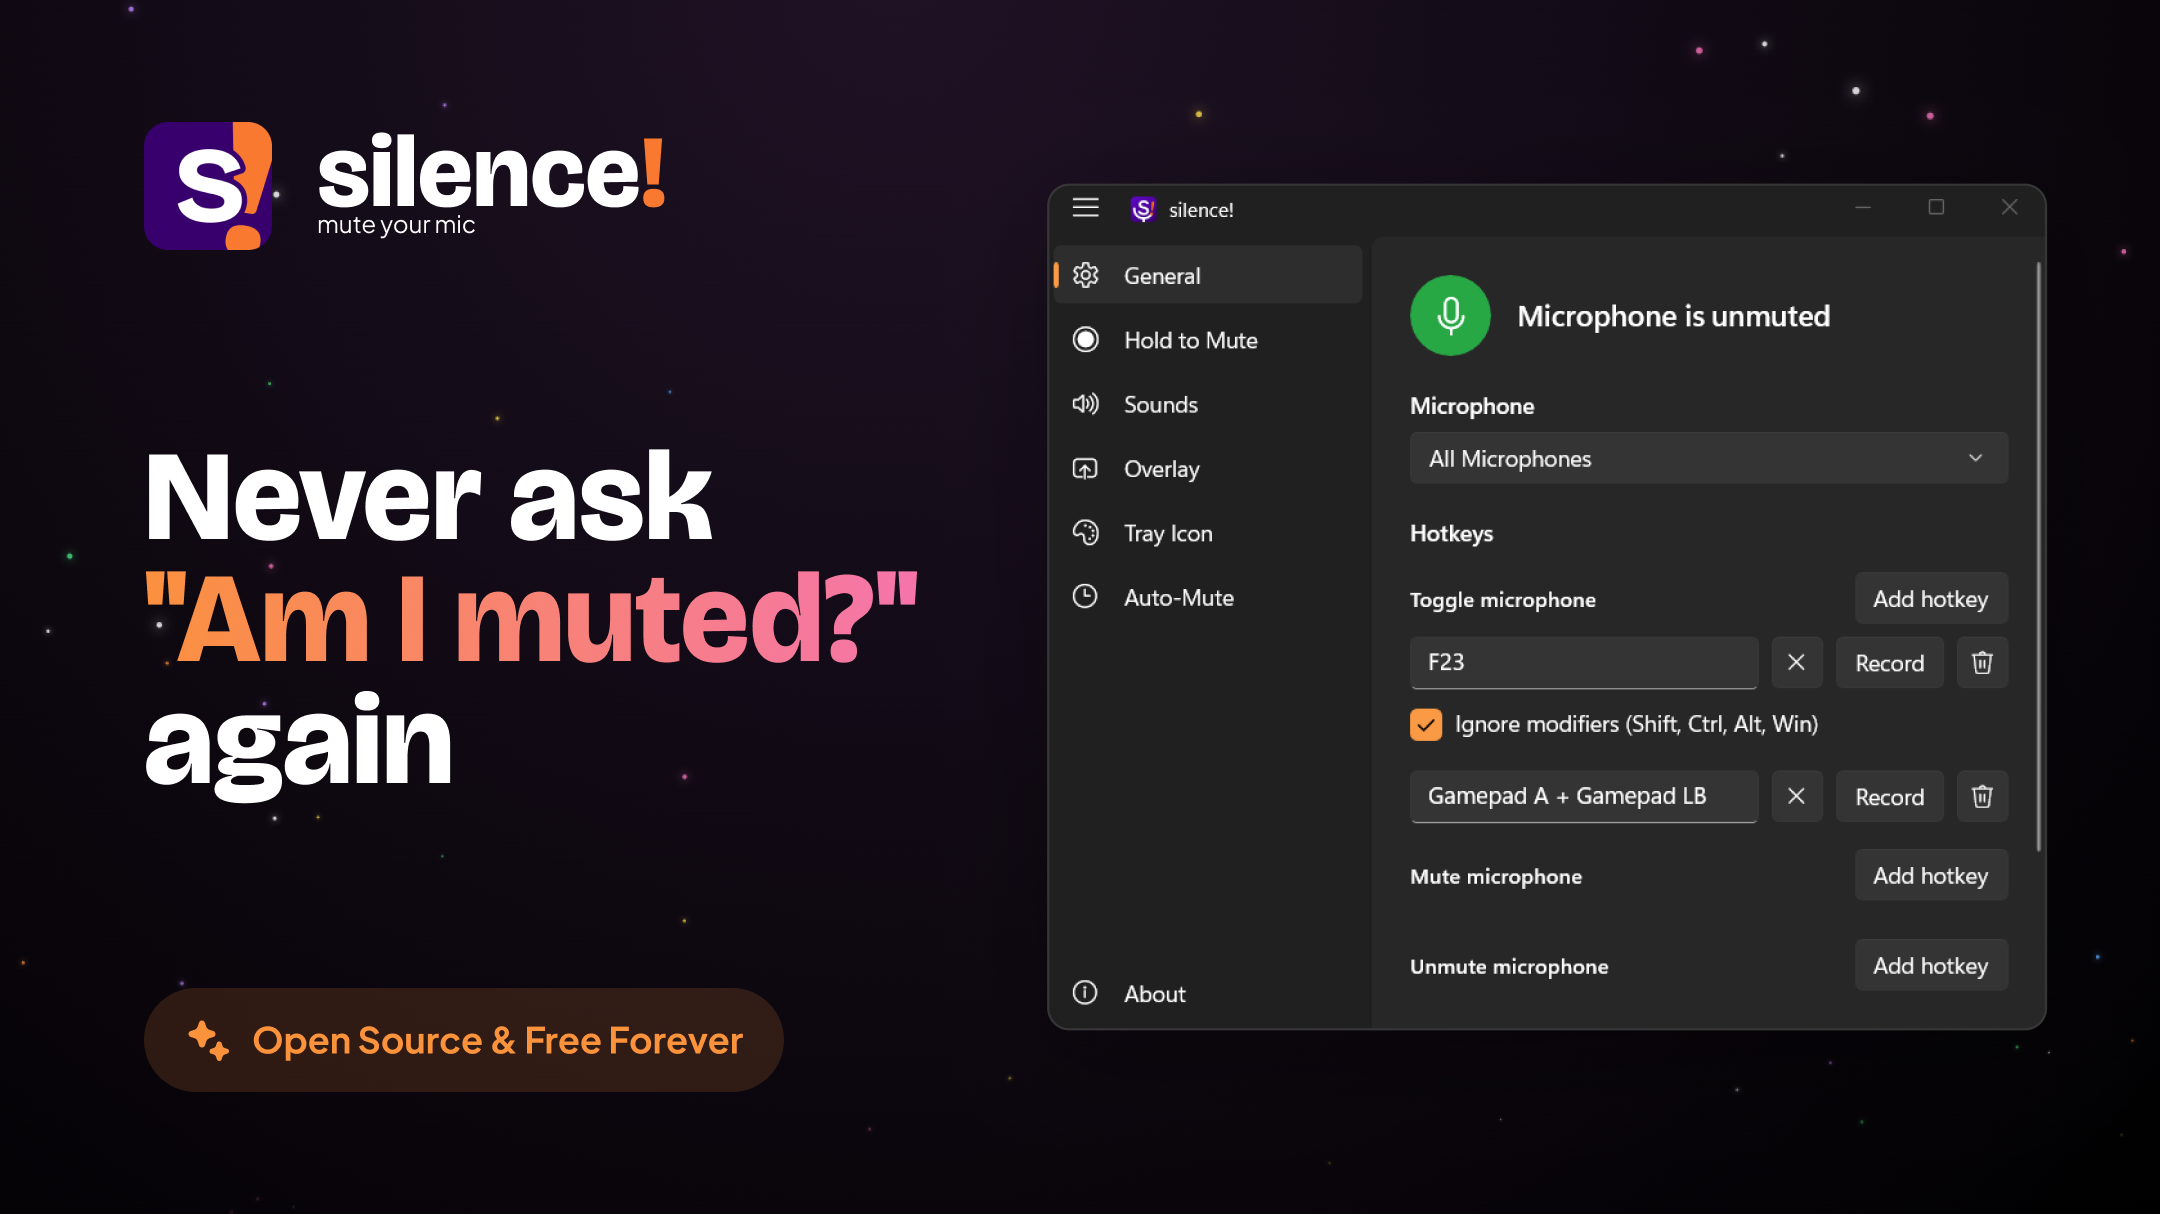
Task: Click the 'Microphone is unmuted' status text
Action: 1674,316
